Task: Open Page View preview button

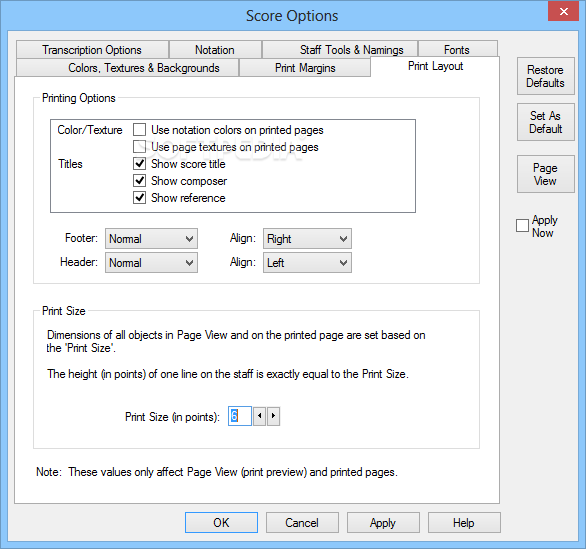Action: (x=545, y=174)
